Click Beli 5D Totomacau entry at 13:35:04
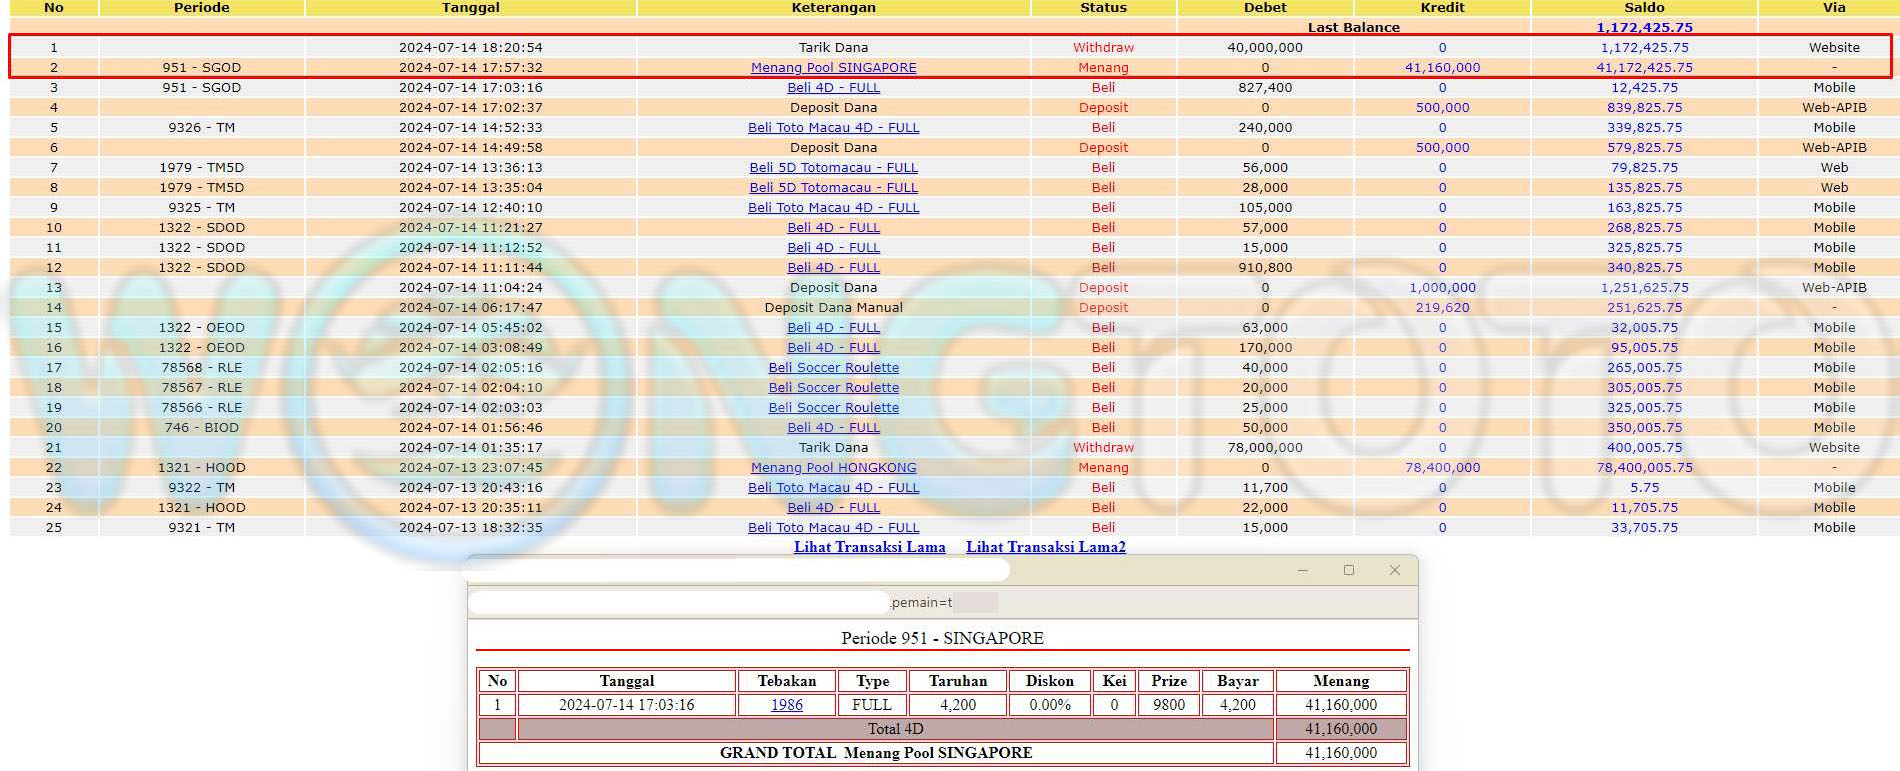The width and height of the screenshot is (1900, 771). click(833, 188)
